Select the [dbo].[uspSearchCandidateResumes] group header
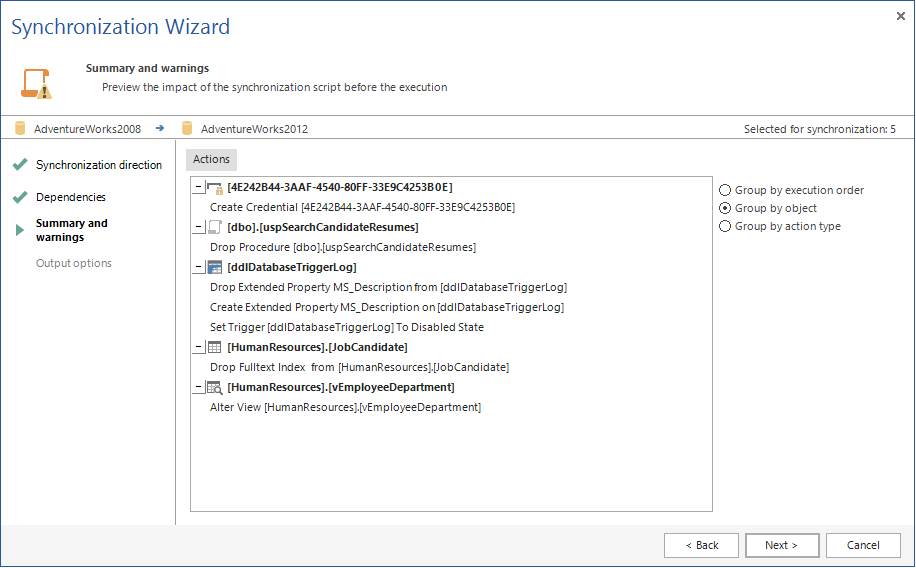The image size is (916, 568). click(323, 227)
